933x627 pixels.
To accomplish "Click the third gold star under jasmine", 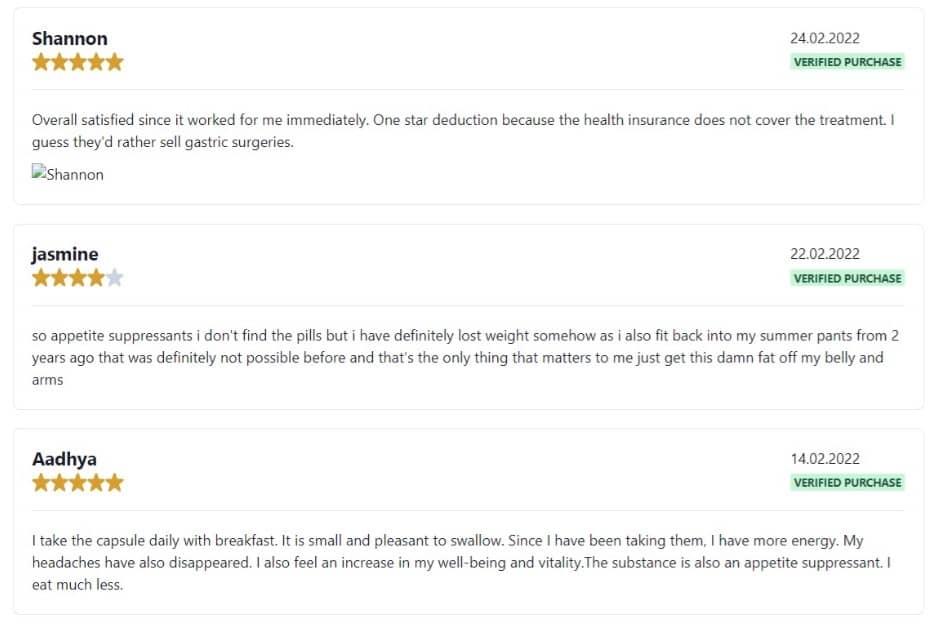I will 78,278.
